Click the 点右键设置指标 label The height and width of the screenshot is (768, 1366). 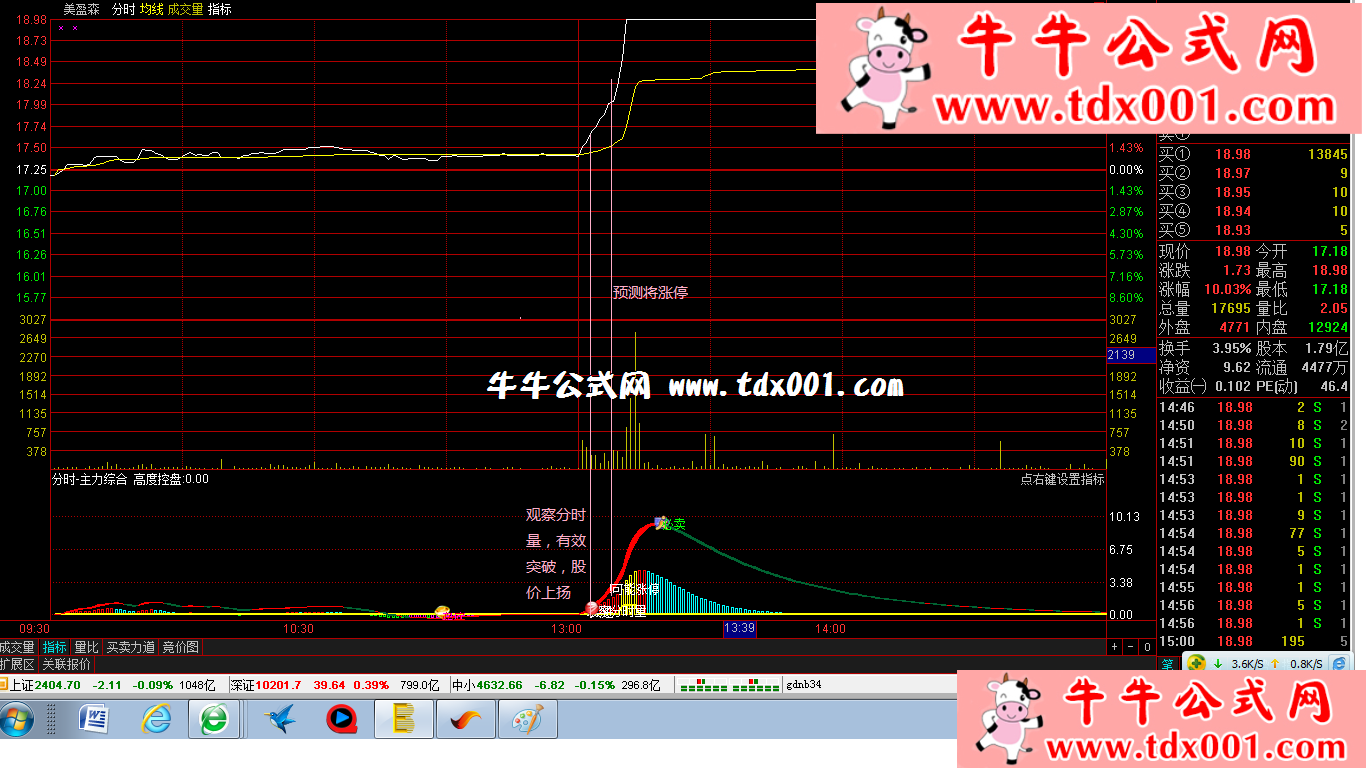(x=1062, y=479)
